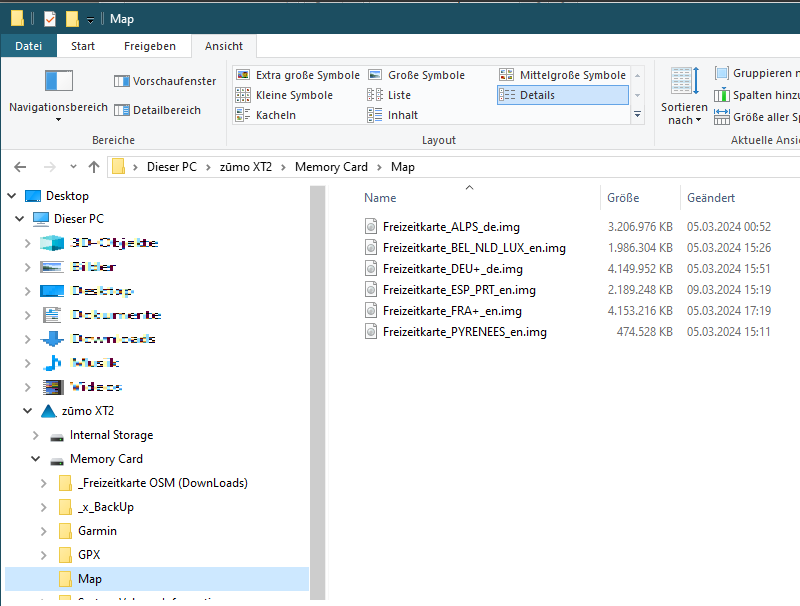Select Downloads in navigation tree
Image resolution: width=800 pixels, height=606 pixels.
pos(113,339)
